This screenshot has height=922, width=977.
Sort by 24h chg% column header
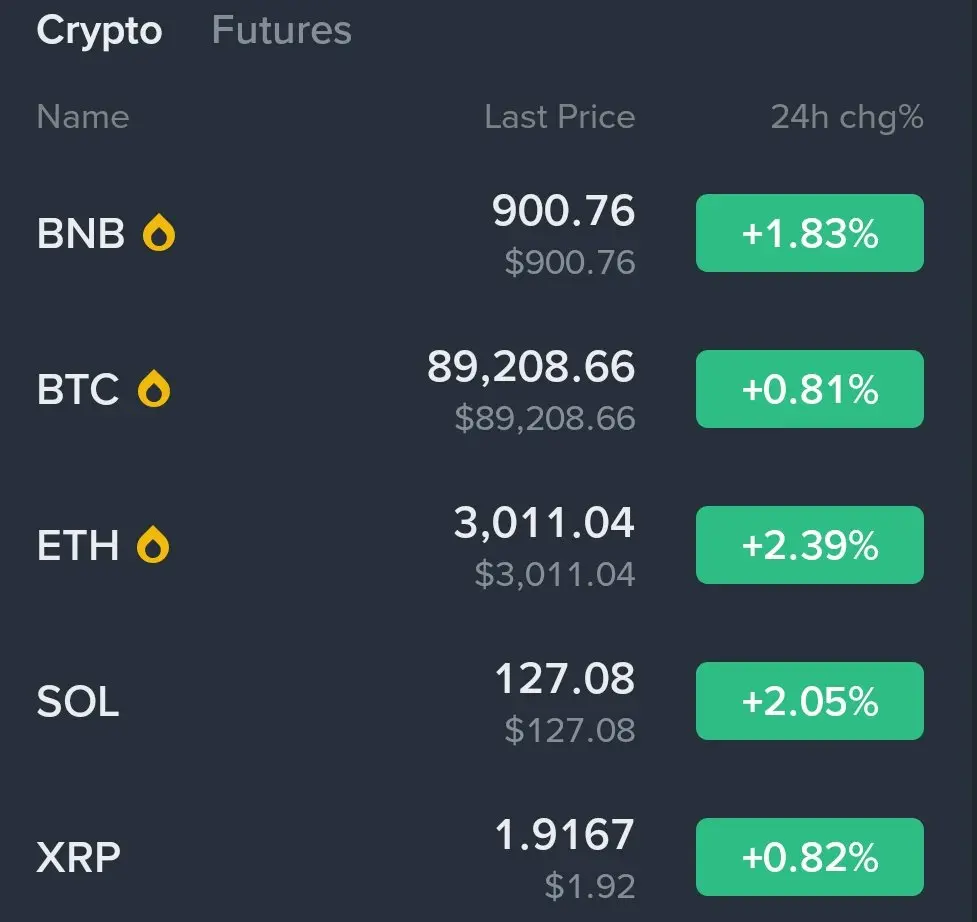(x=846, y=117)
